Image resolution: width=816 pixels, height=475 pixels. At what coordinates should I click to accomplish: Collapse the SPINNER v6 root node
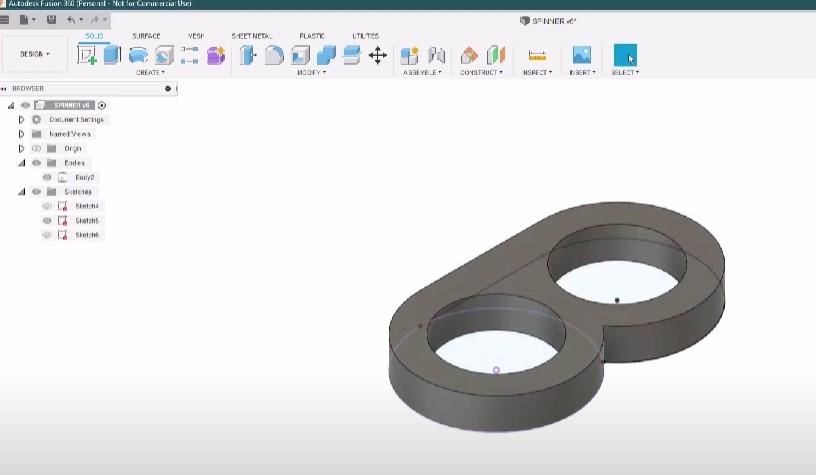pos(10,105)
